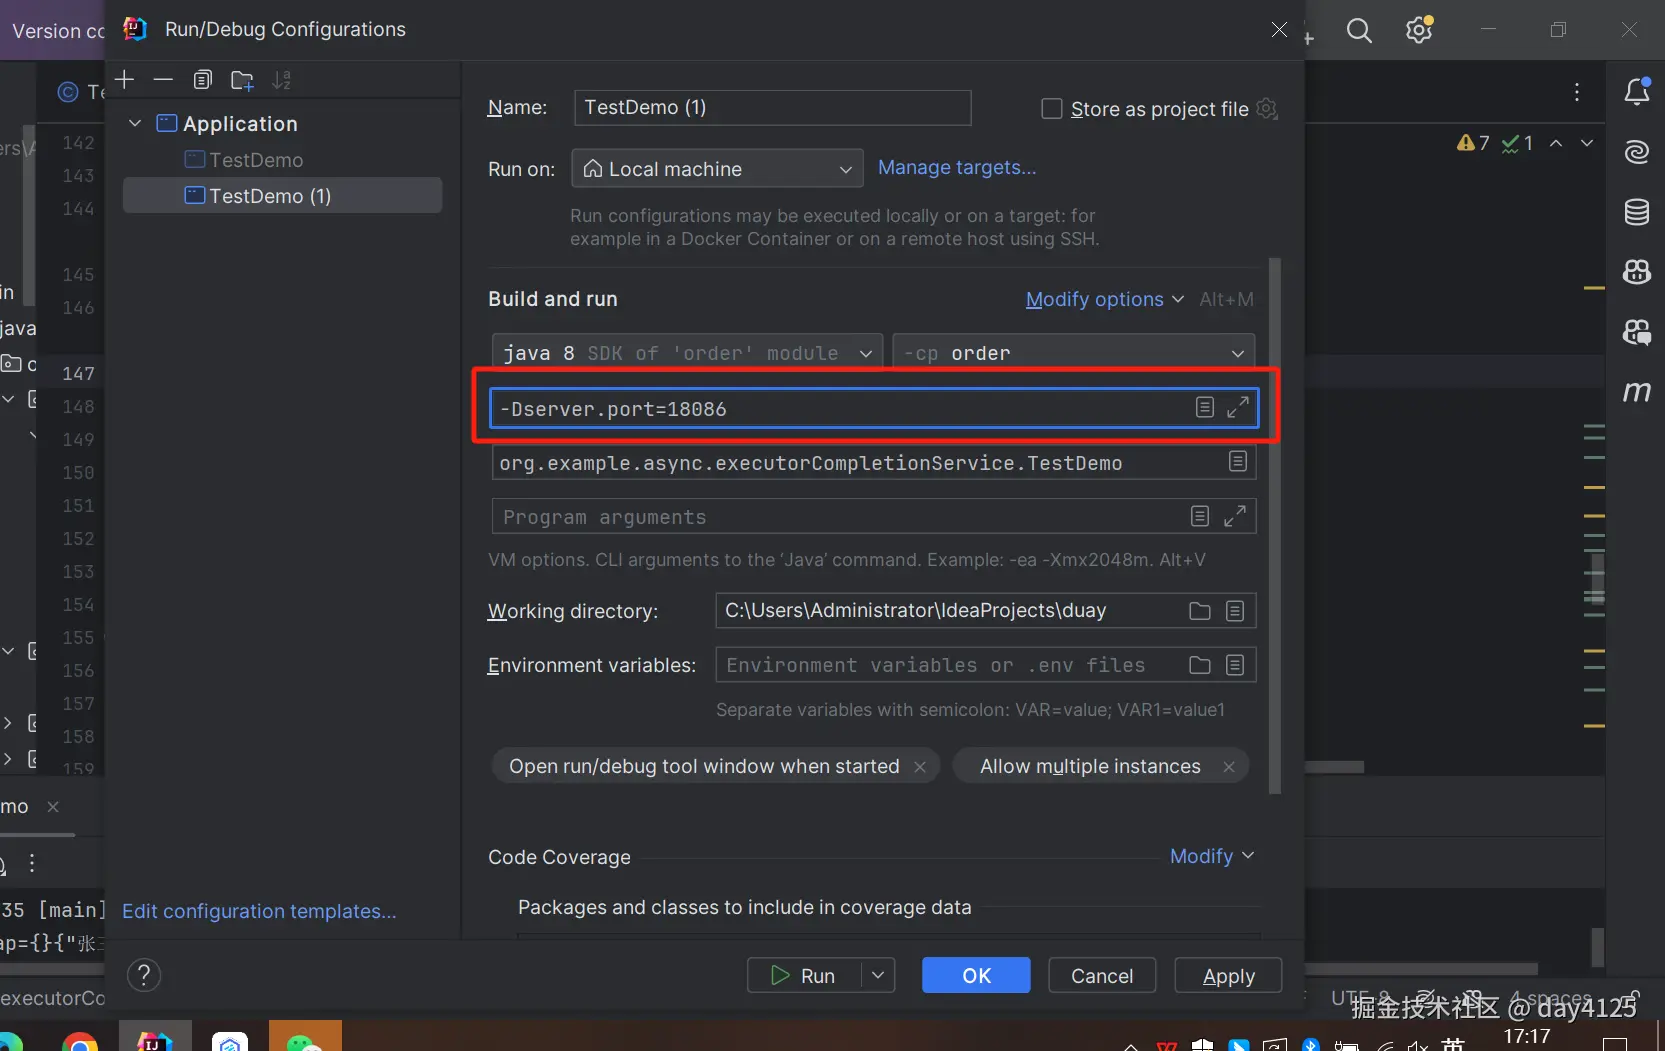Open Database tool window
Image resolution: width=1665 pixels, height=1051 pixels.
point(1637,212)
